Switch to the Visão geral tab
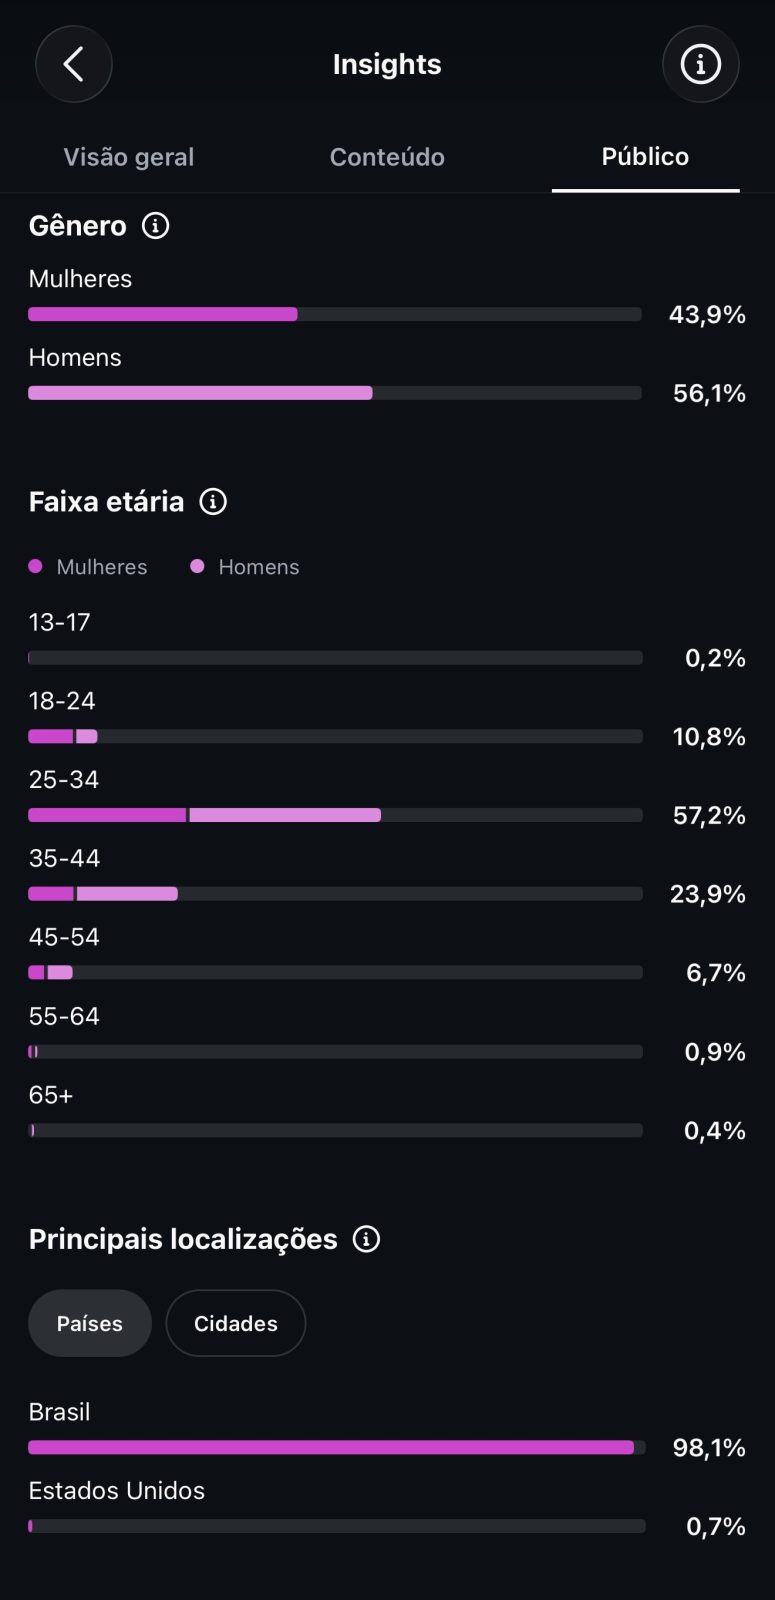Image resolution: width=775 pixels, height=1600 pixels. pyautogui.click(x=129, y=157)
